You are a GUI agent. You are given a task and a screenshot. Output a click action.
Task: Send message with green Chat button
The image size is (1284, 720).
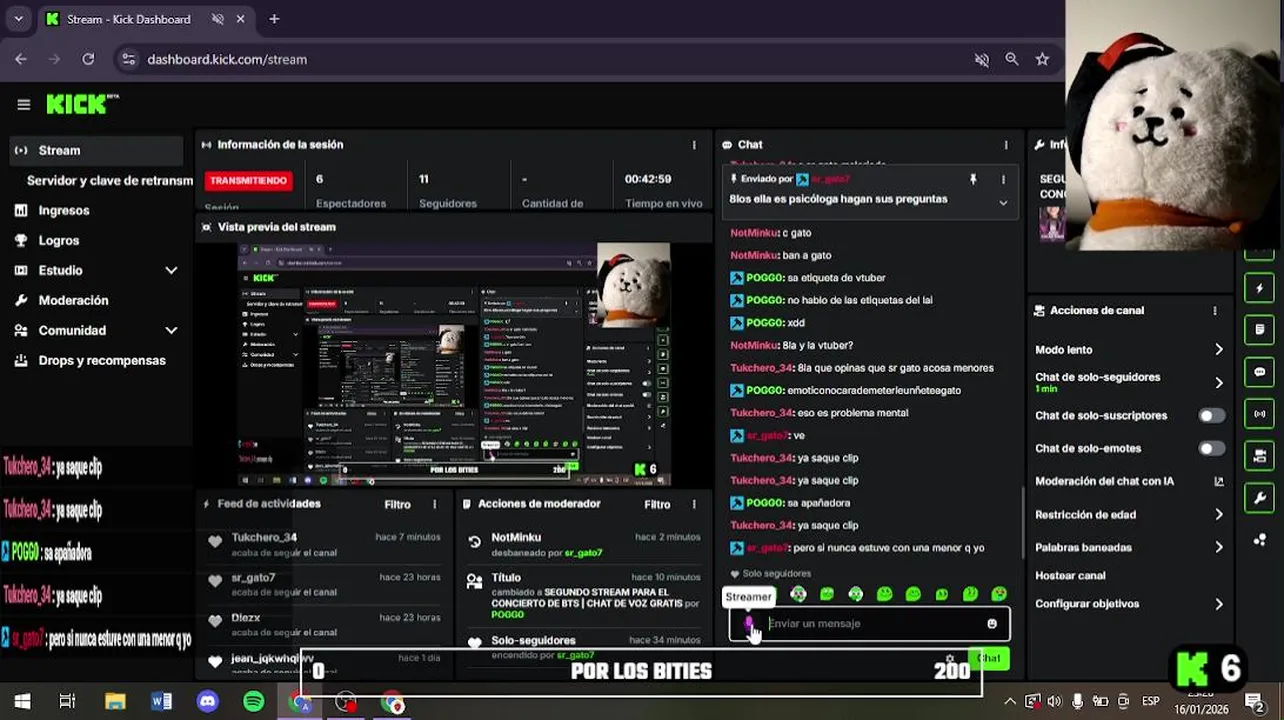[989, 658]
